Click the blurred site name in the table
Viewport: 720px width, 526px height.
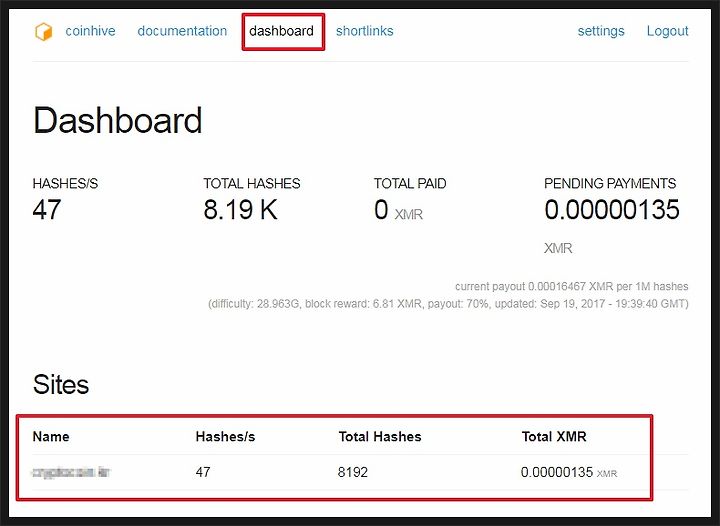71,472
